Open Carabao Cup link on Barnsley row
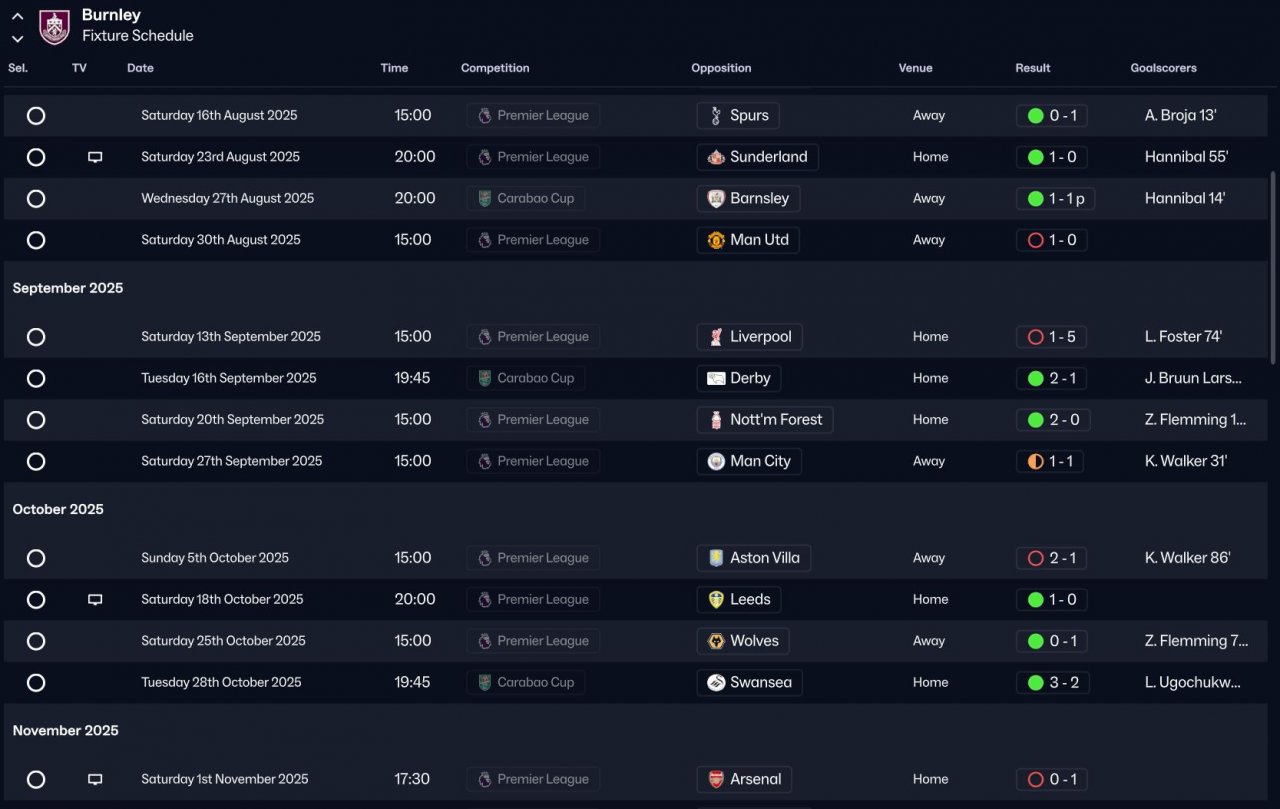The image size is (1280, 809). (526, 199)
